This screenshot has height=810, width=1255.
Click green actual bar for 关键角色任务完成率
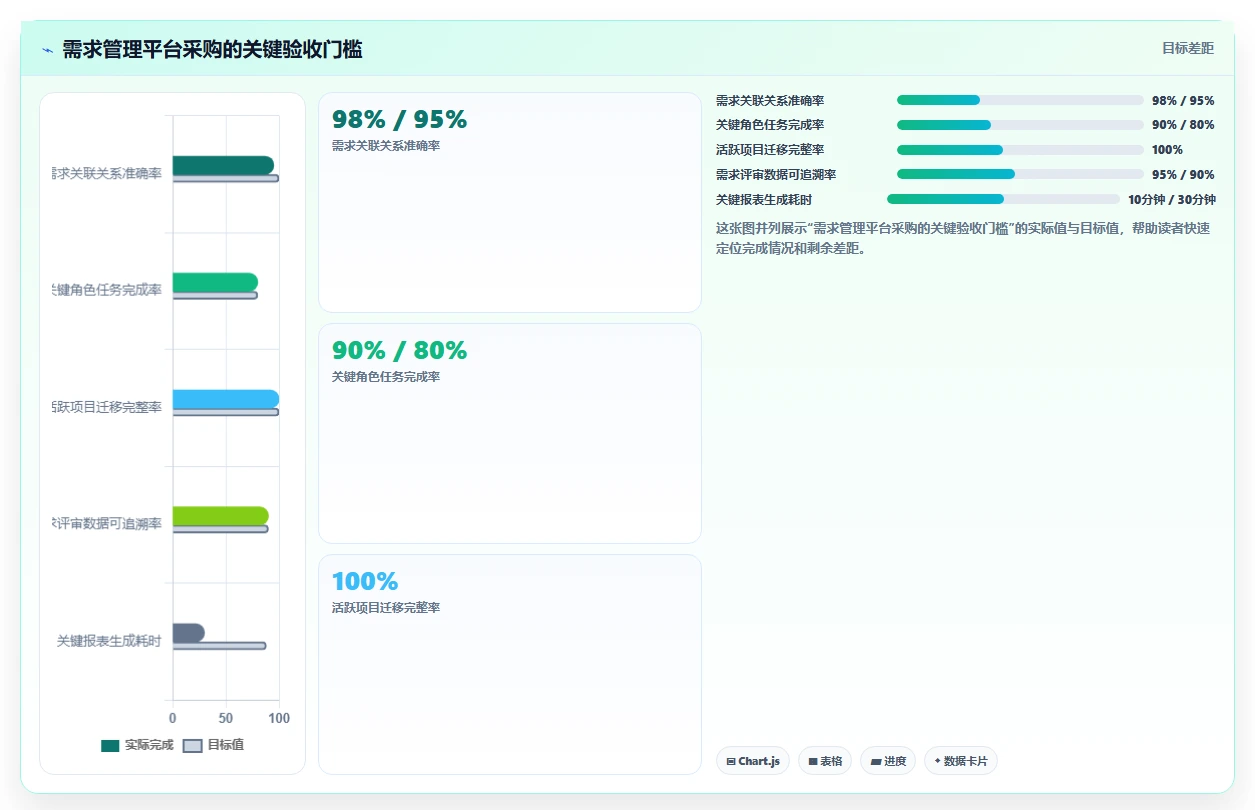[215, 282]
